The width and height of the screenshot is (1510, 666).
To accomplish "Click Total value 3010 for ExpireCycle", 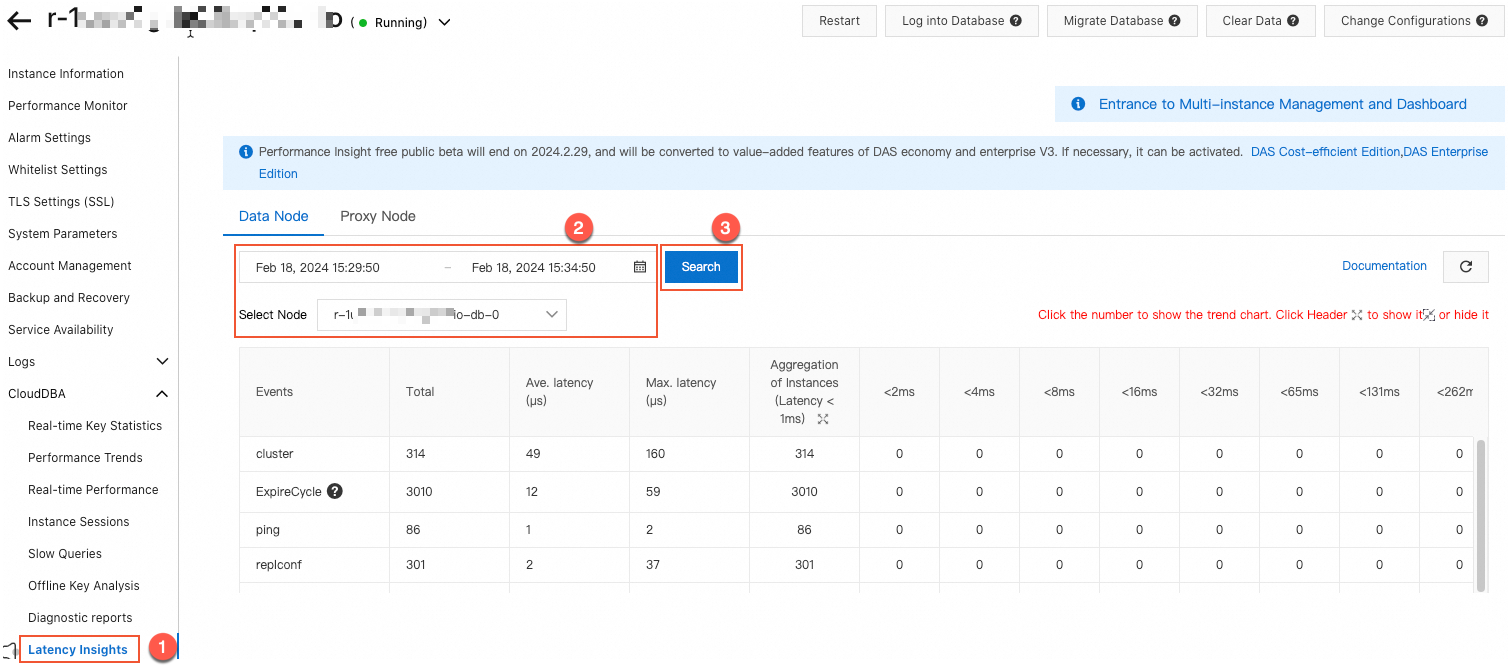I will 419,492.
